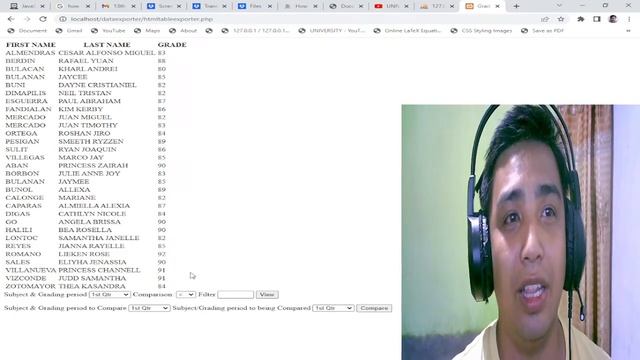The width and height of the screenshot is (640, 360).
Task: Select the VILLANUEVA cell
Action: [x=31, y=270]
